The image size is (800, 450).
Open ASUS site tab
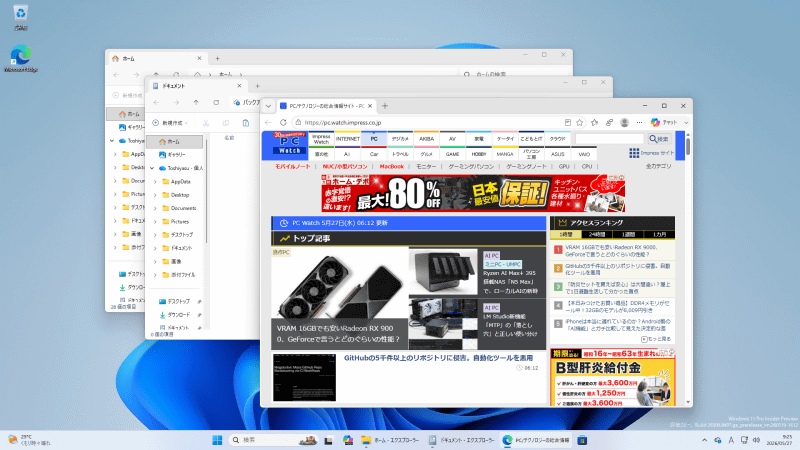click(x=557, y=154)
